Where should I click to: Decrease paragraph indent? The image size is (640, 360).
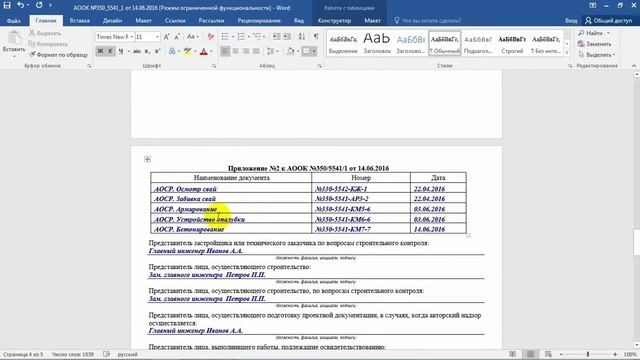coord(277,37)
